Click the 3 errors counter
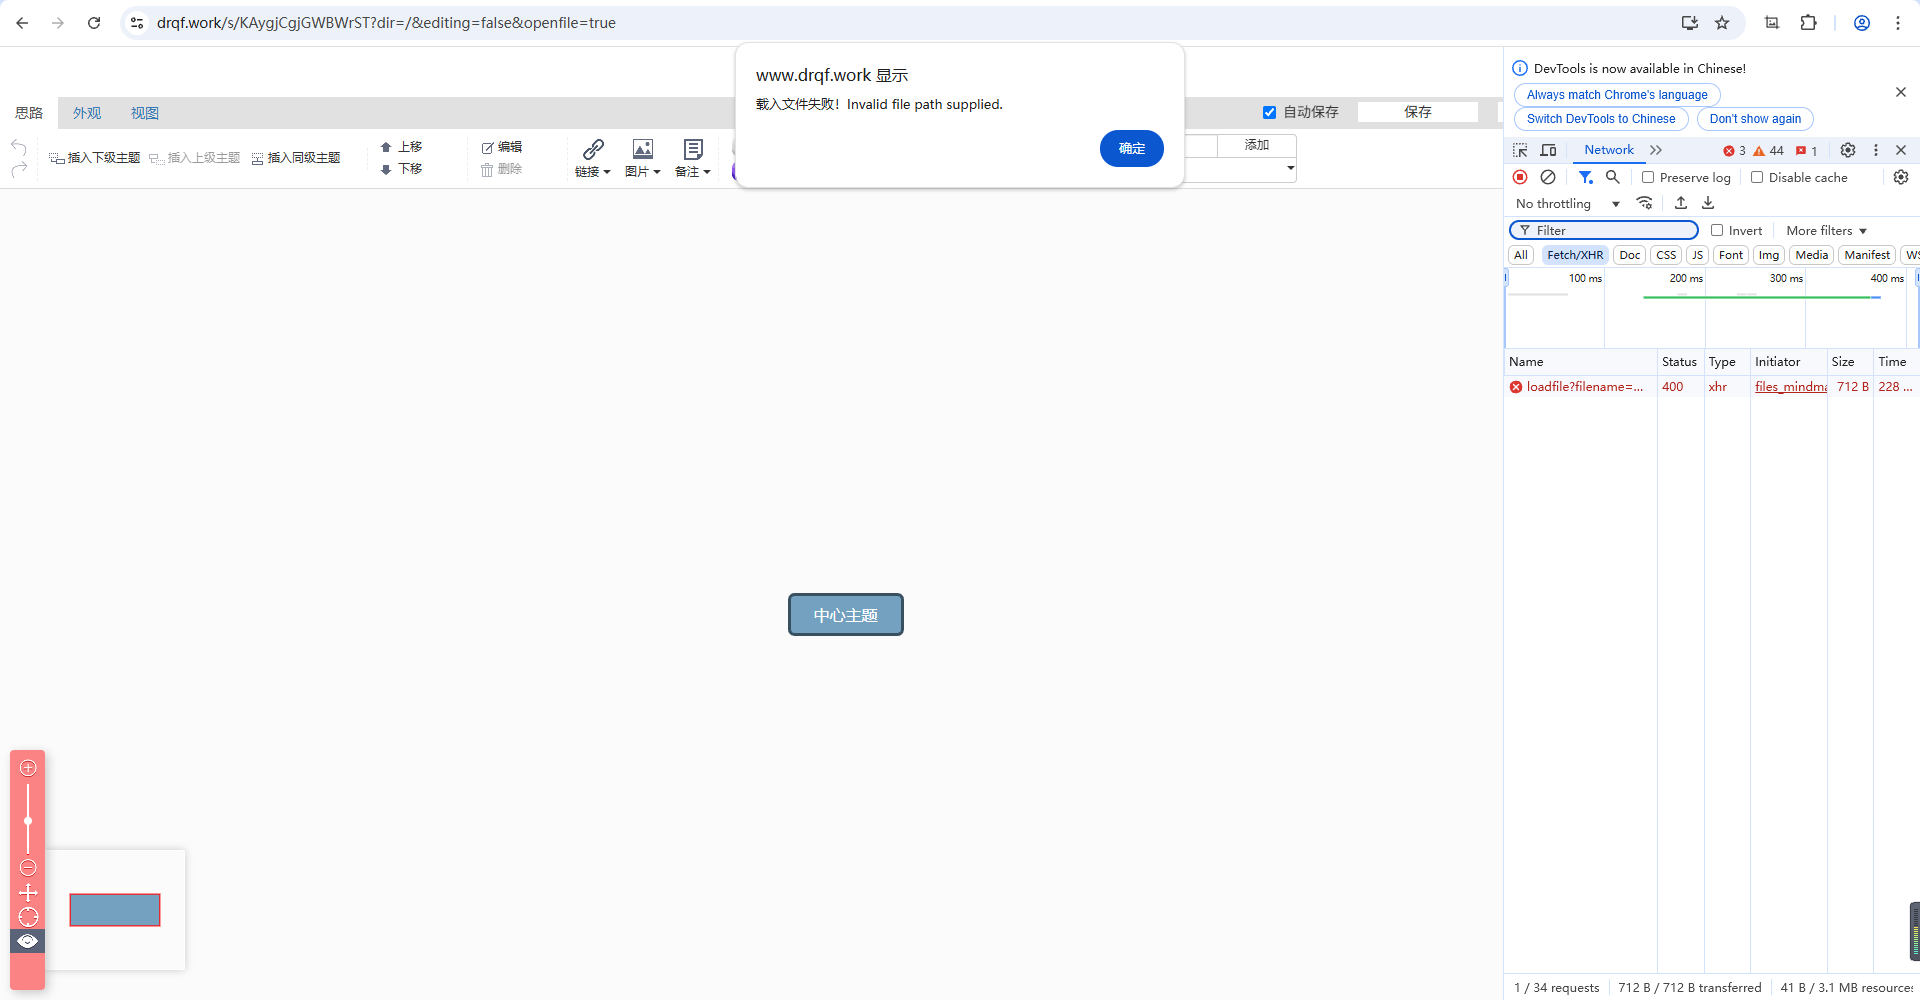 1734,151
